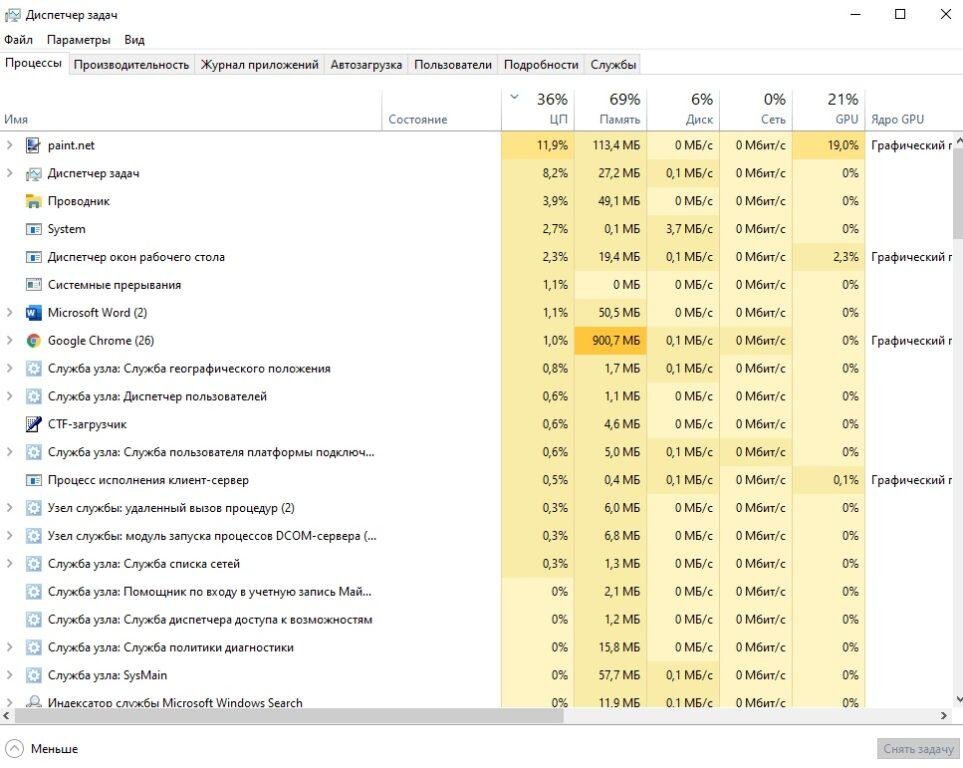
Task: Sort by the ЦП column header
Action: pos(538,109)
